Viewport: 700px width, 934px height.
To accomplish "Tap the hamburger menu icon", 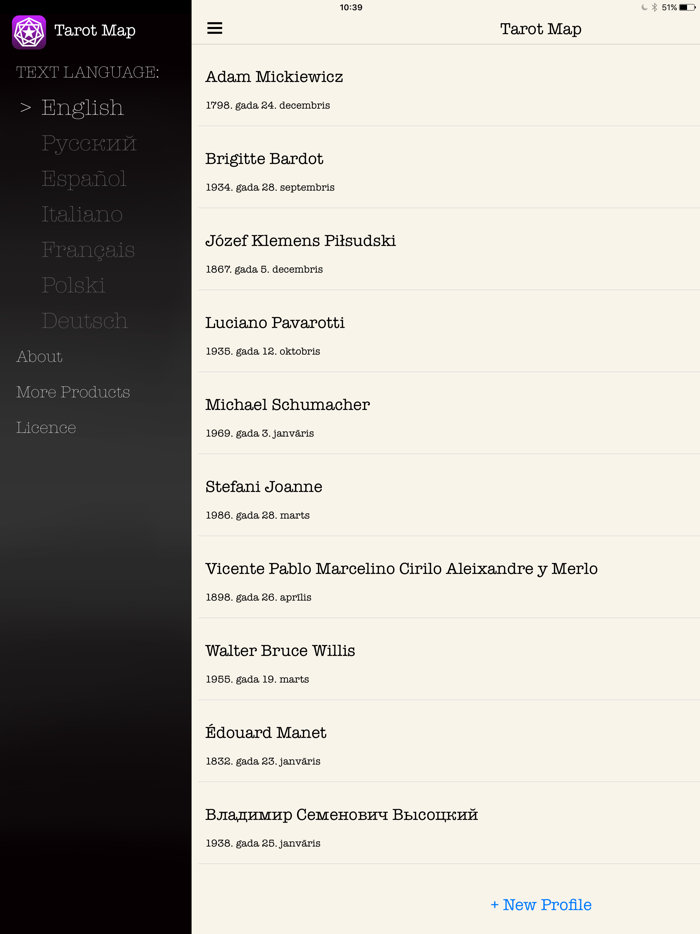I will click(215, 28).
